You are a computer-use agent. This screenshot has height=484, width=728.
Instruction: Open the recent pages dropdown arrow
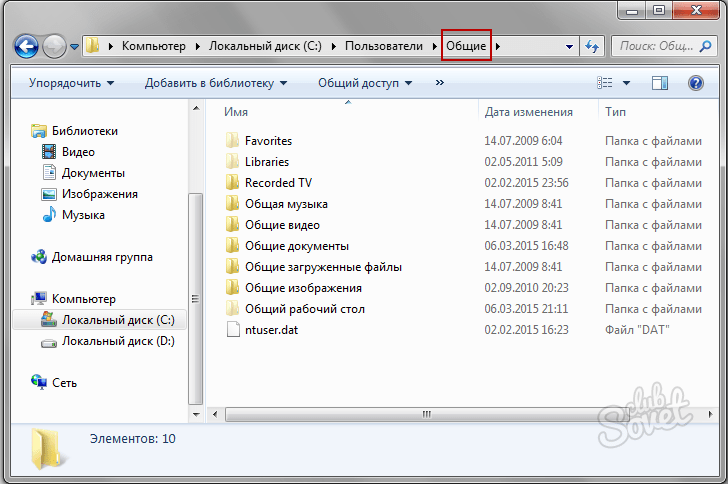(x=74, y=46)
